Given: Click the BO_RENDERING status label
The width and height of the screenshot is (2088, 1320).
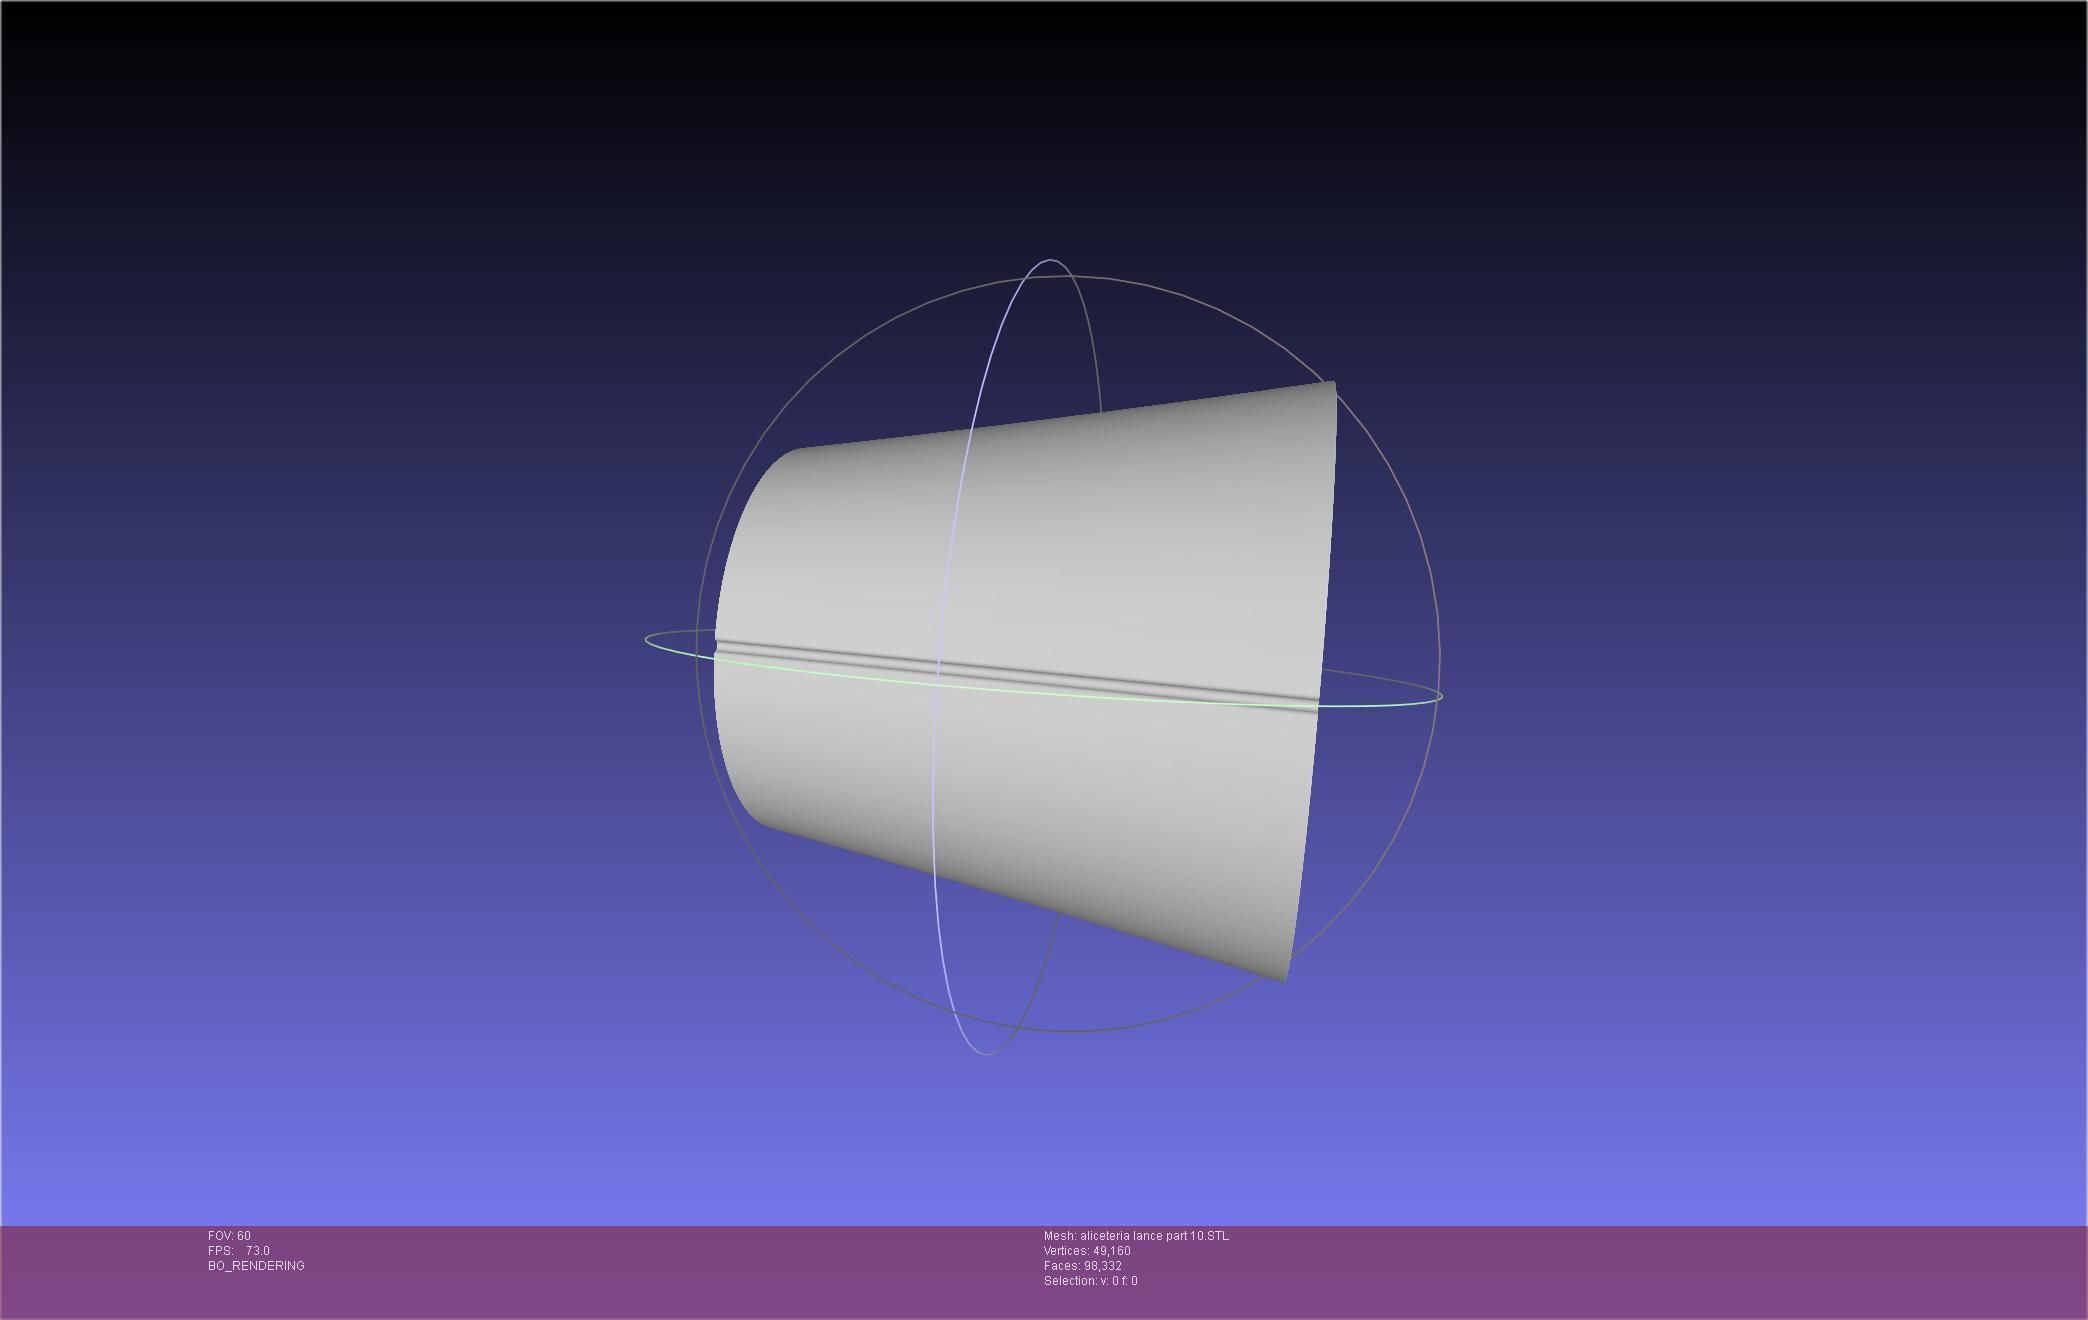Looking at the screenshot, I should 256,1266.
